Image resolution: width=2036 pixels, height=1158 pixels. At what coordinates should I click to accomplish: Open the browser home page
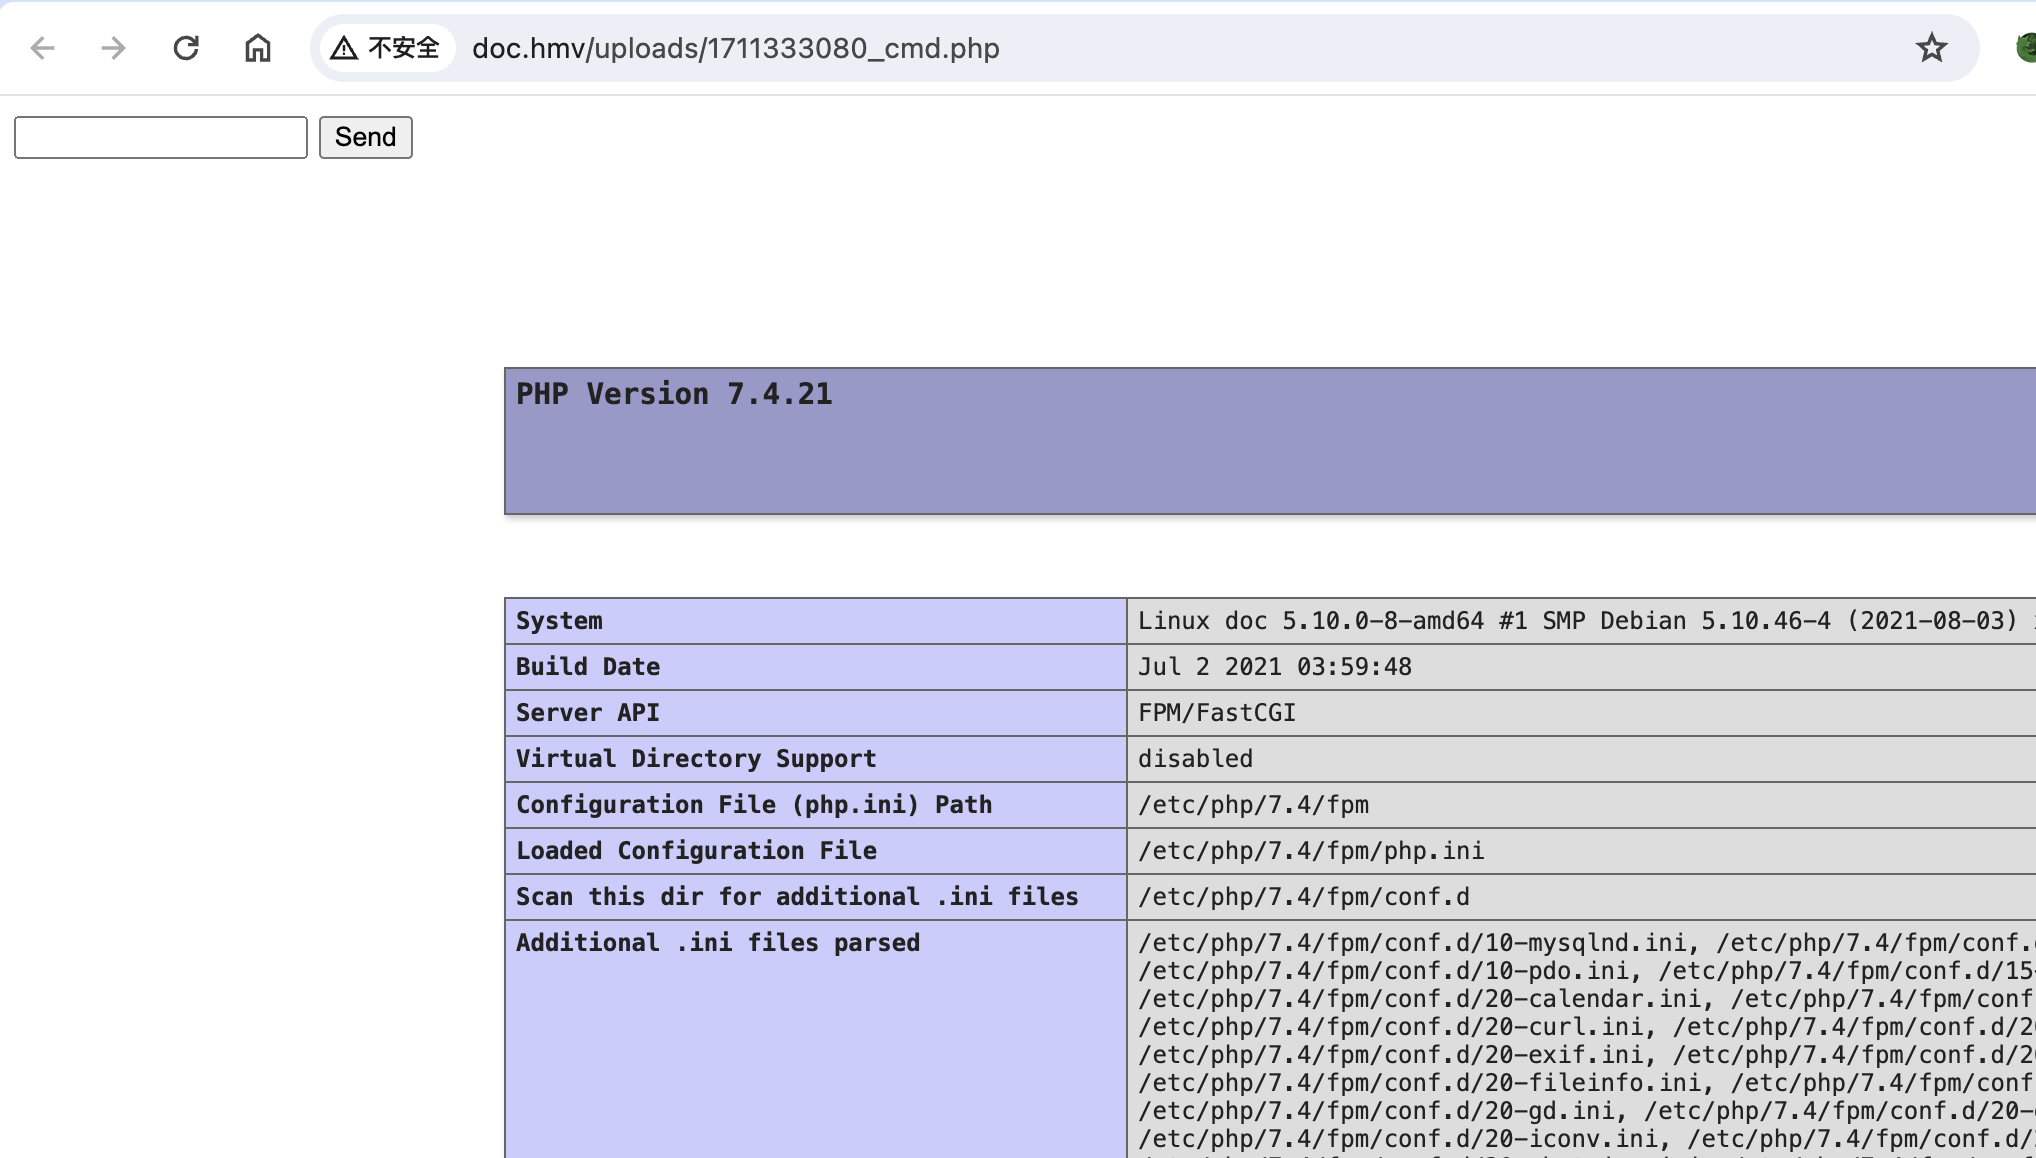click(258, 48)
